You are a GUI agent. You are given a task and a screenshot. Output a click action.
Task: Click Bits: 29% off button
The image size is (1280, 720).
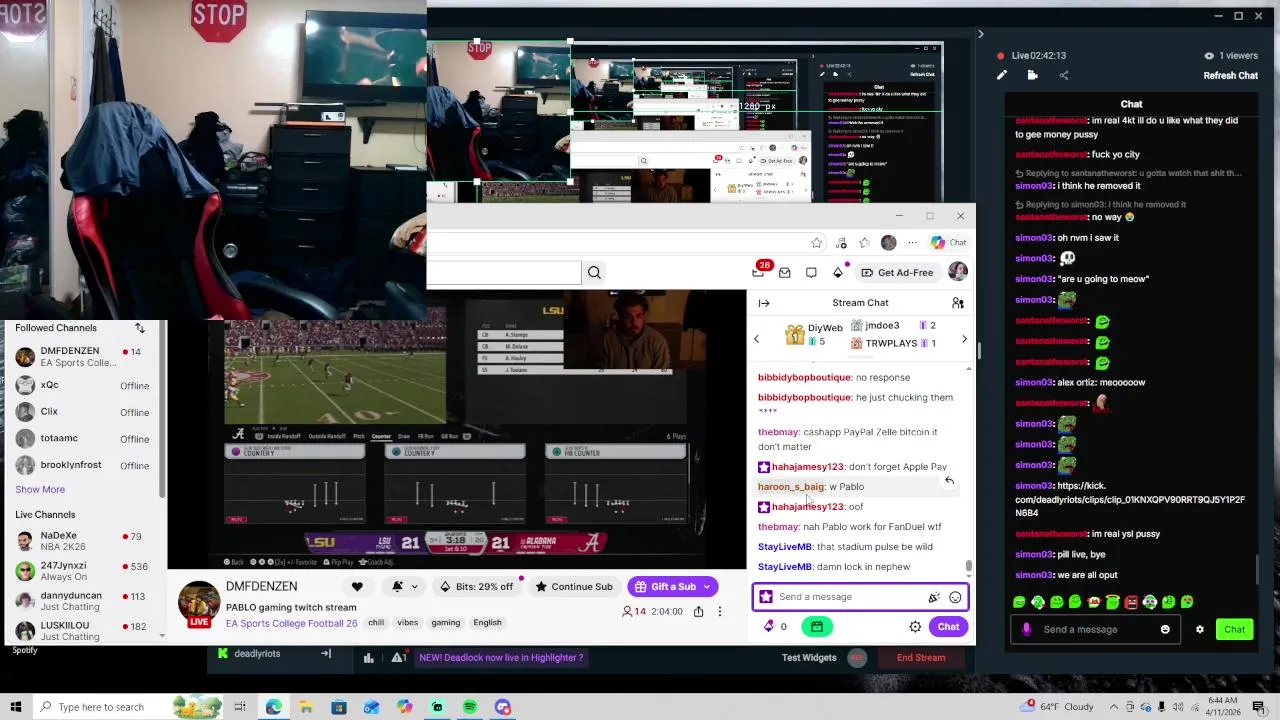click(x=477, y=587)
